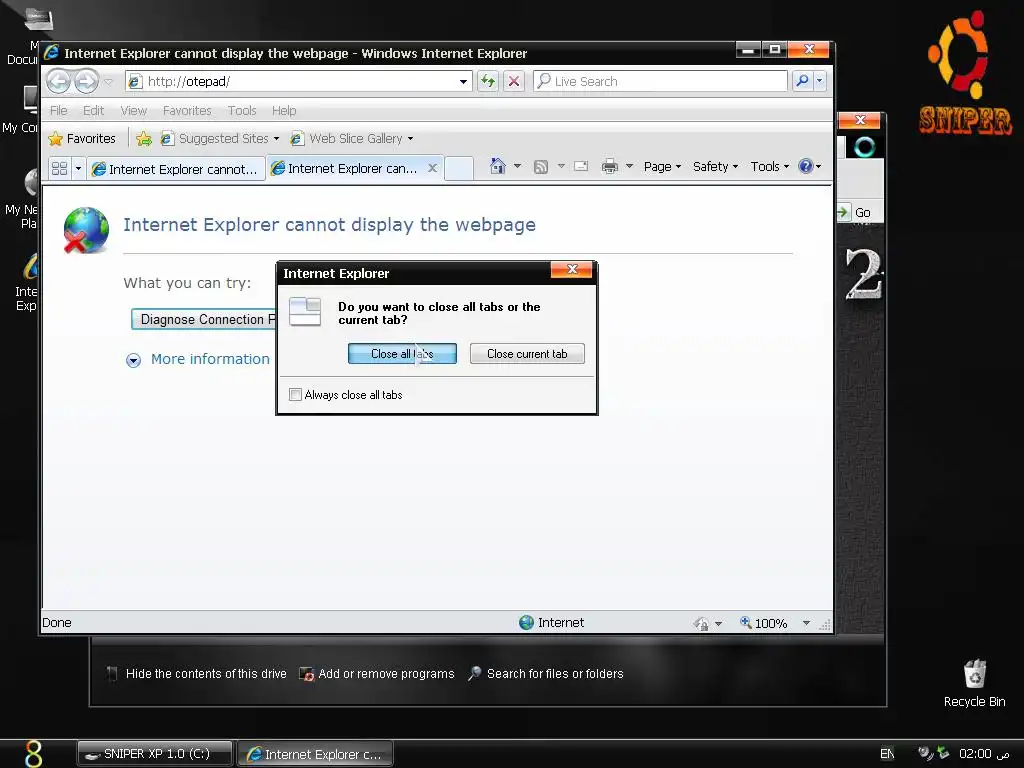Open the View menu
1024x768 pixels.
tap(133, 110)
